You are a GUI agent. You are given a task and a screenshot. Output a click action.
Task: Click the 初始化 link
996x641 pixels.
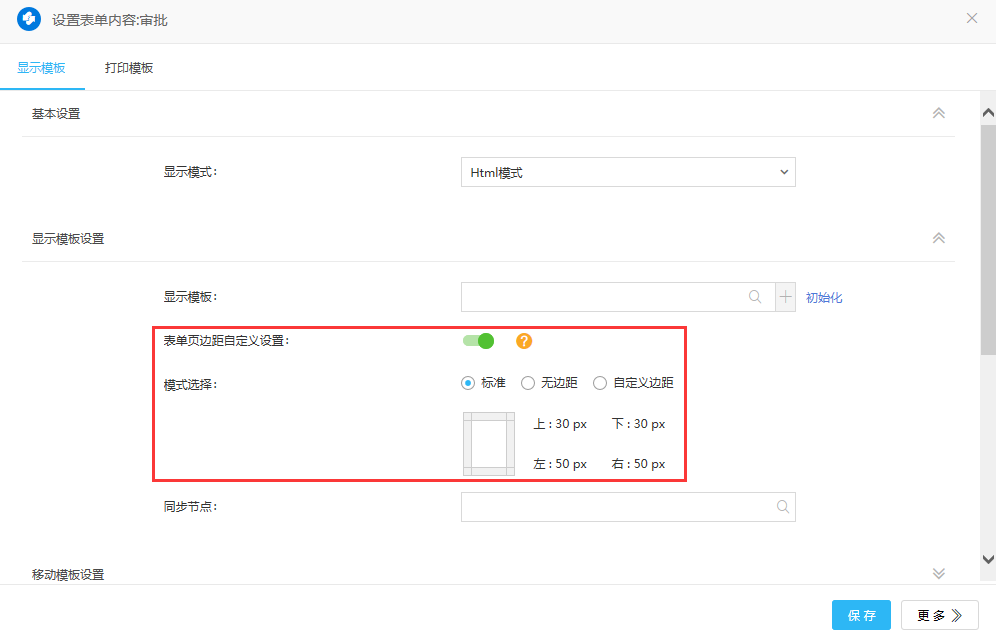(x=824, y=298)
